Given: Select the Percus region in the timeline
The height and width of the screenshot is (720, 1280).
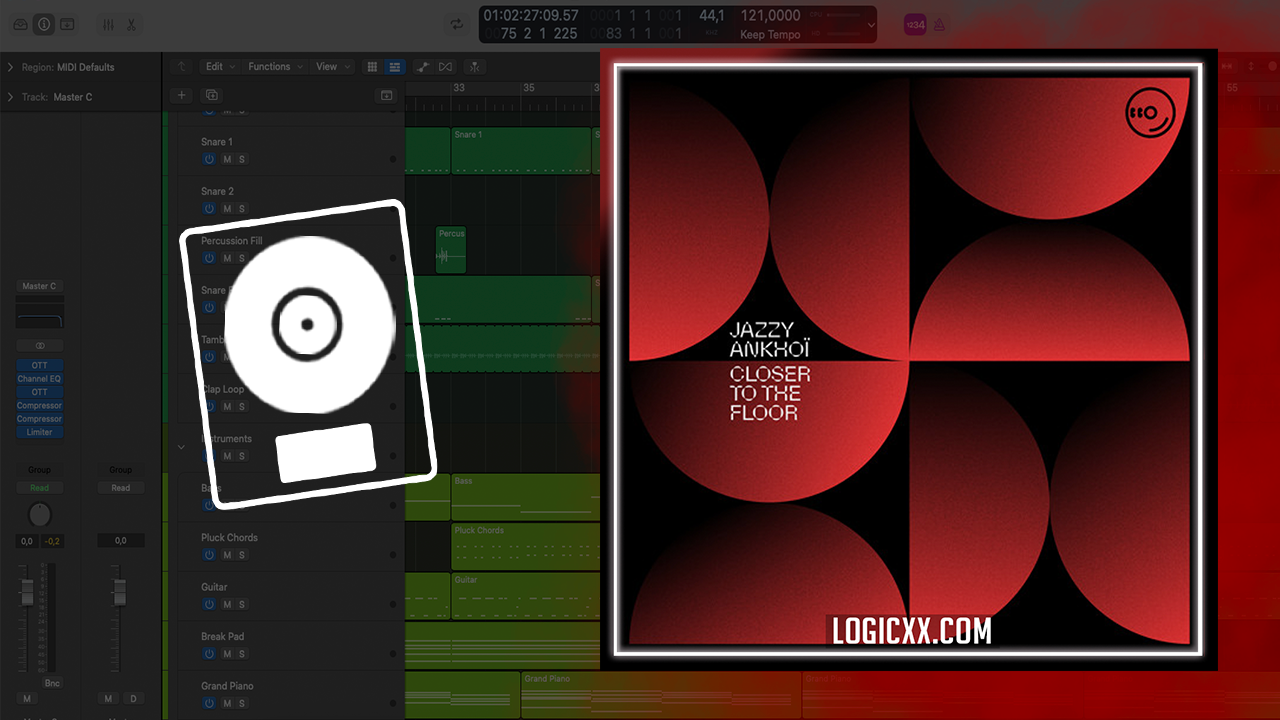Looking at the screenshot, I should tap(451, 250).
